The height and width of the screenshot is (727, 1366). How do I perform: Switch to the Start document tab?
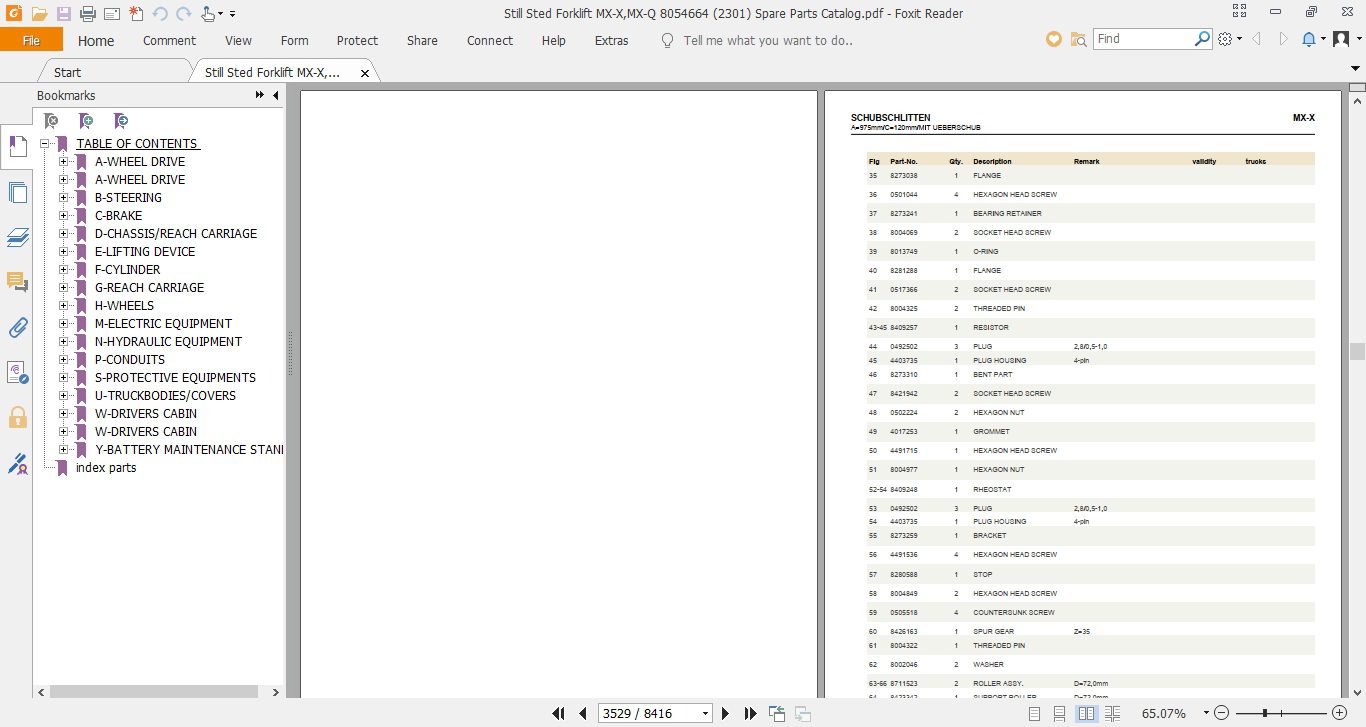68,72
